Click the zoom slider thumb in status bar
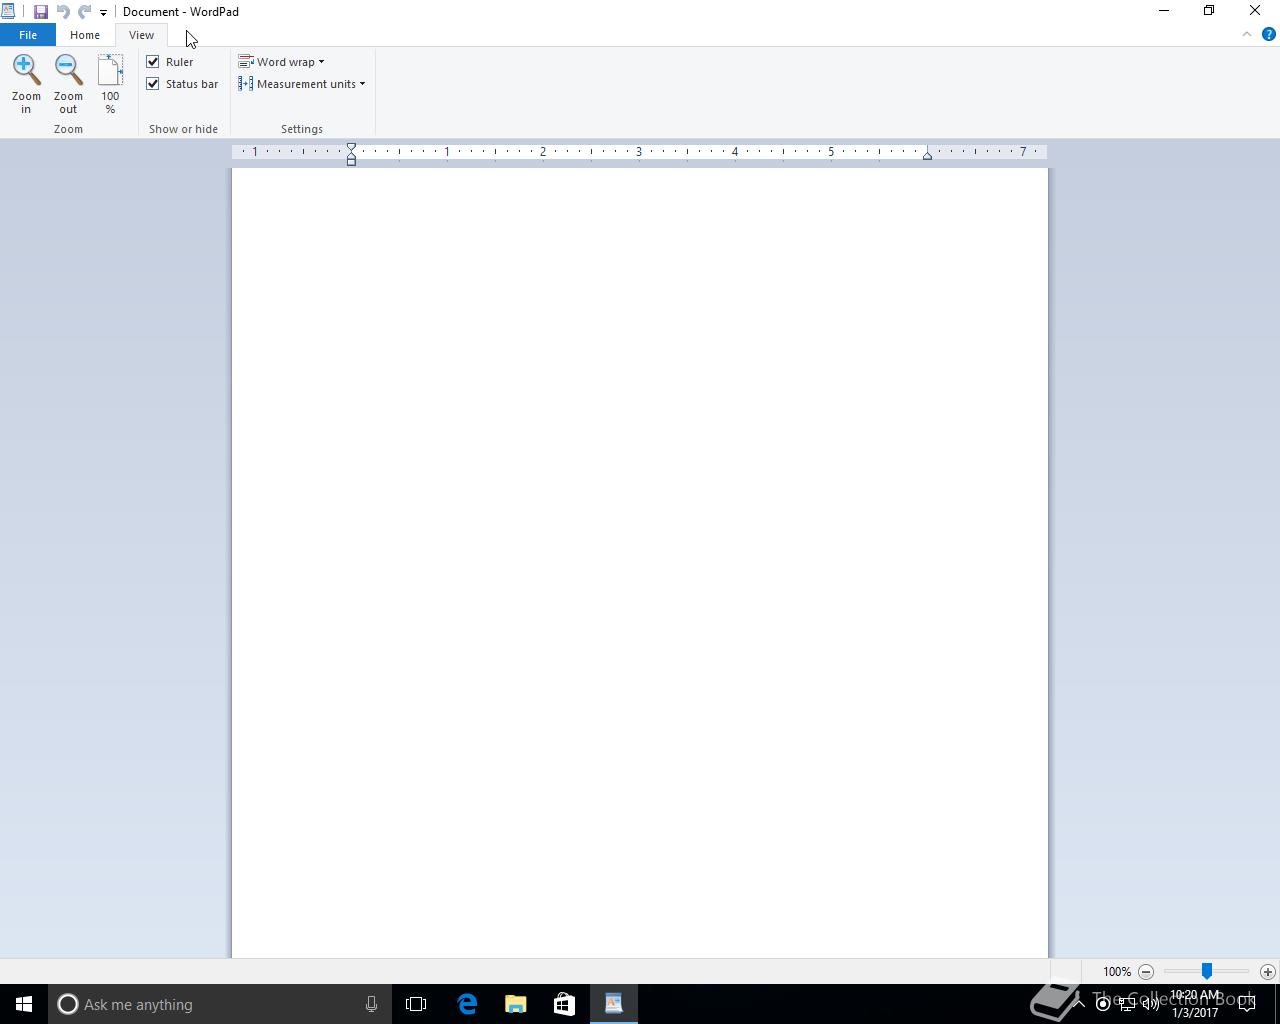Viewport: 1280px width, 1024px height. coord(1207,971)
